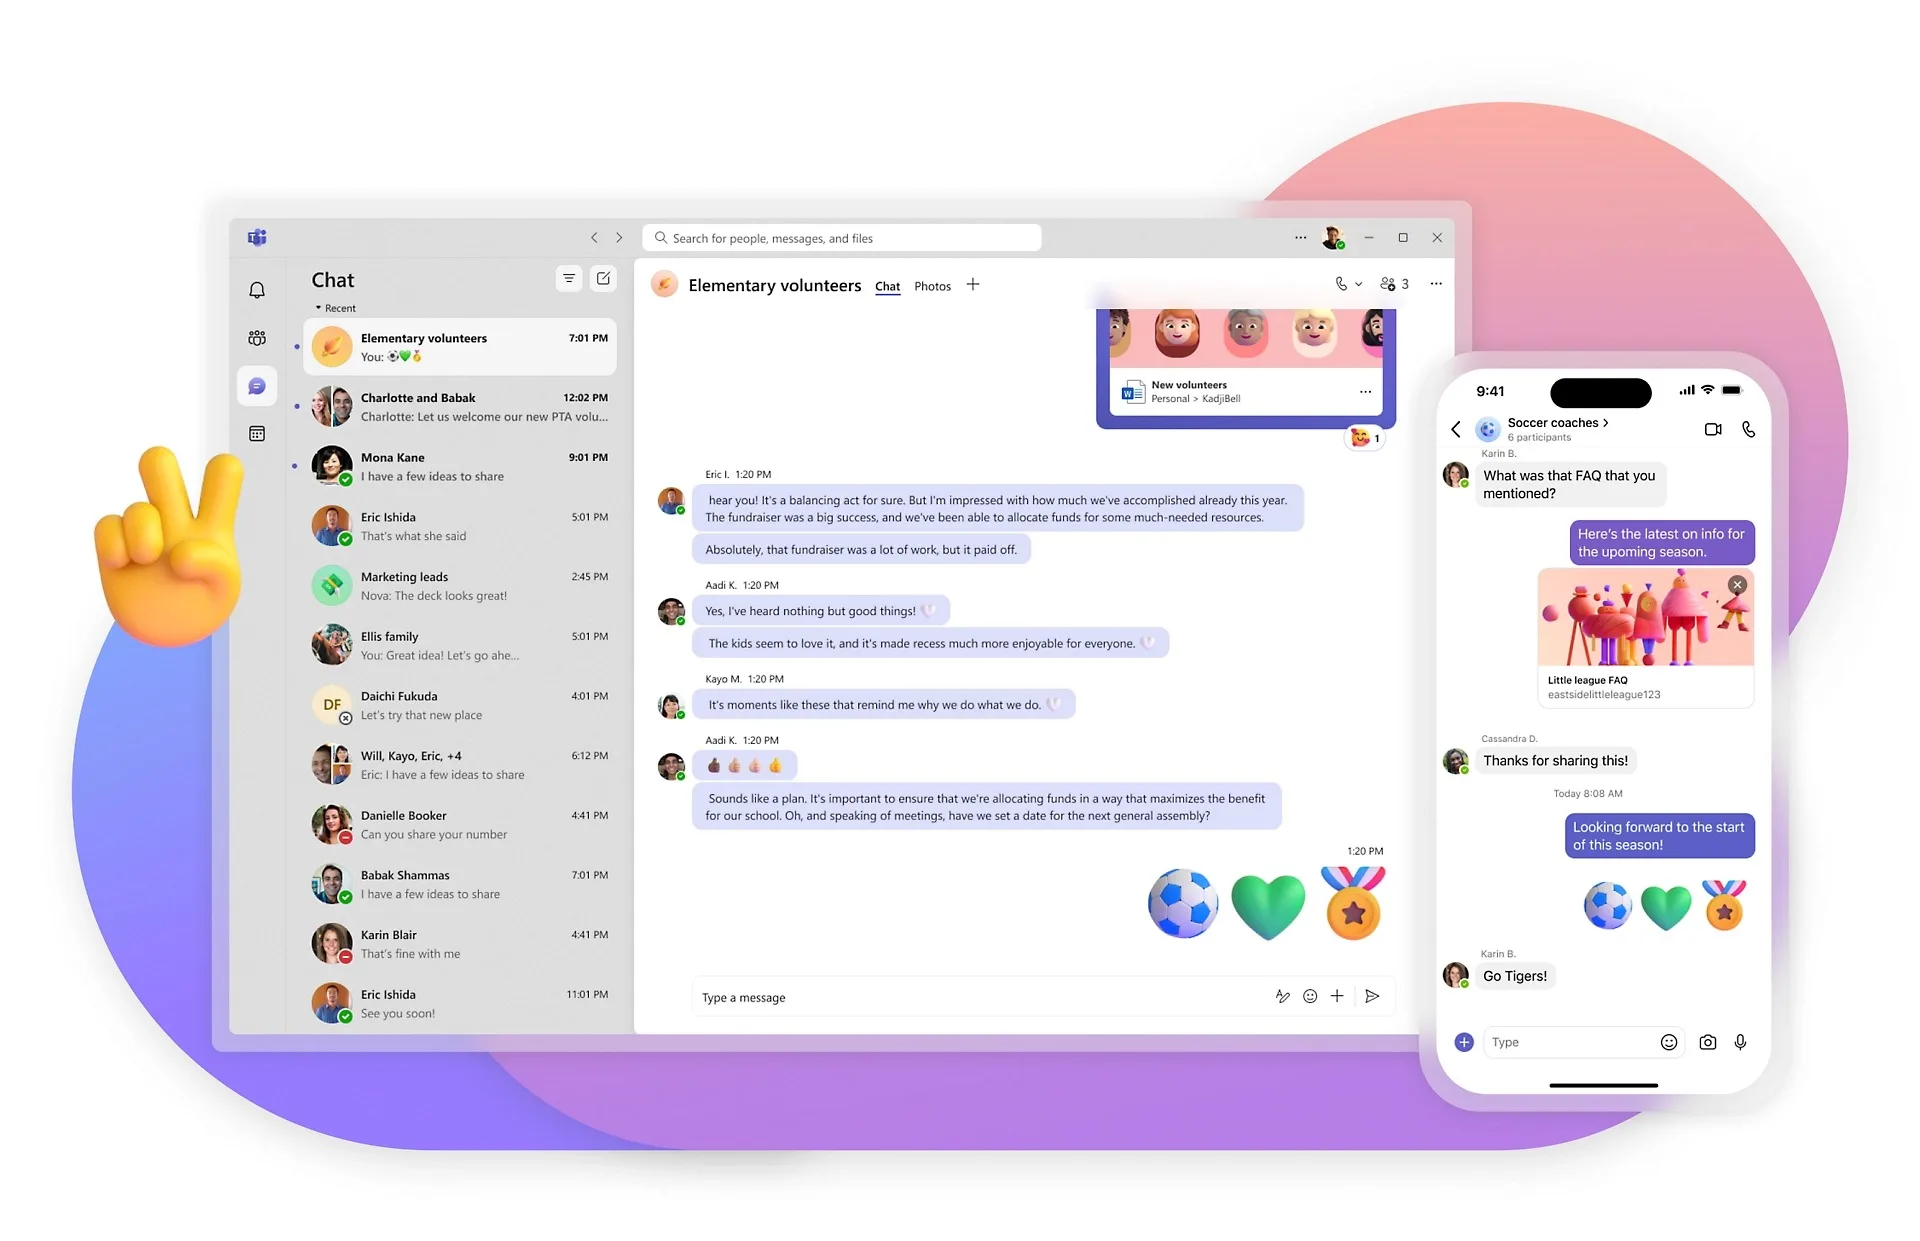Switch to the Chat tab in group header

[889, 285]
